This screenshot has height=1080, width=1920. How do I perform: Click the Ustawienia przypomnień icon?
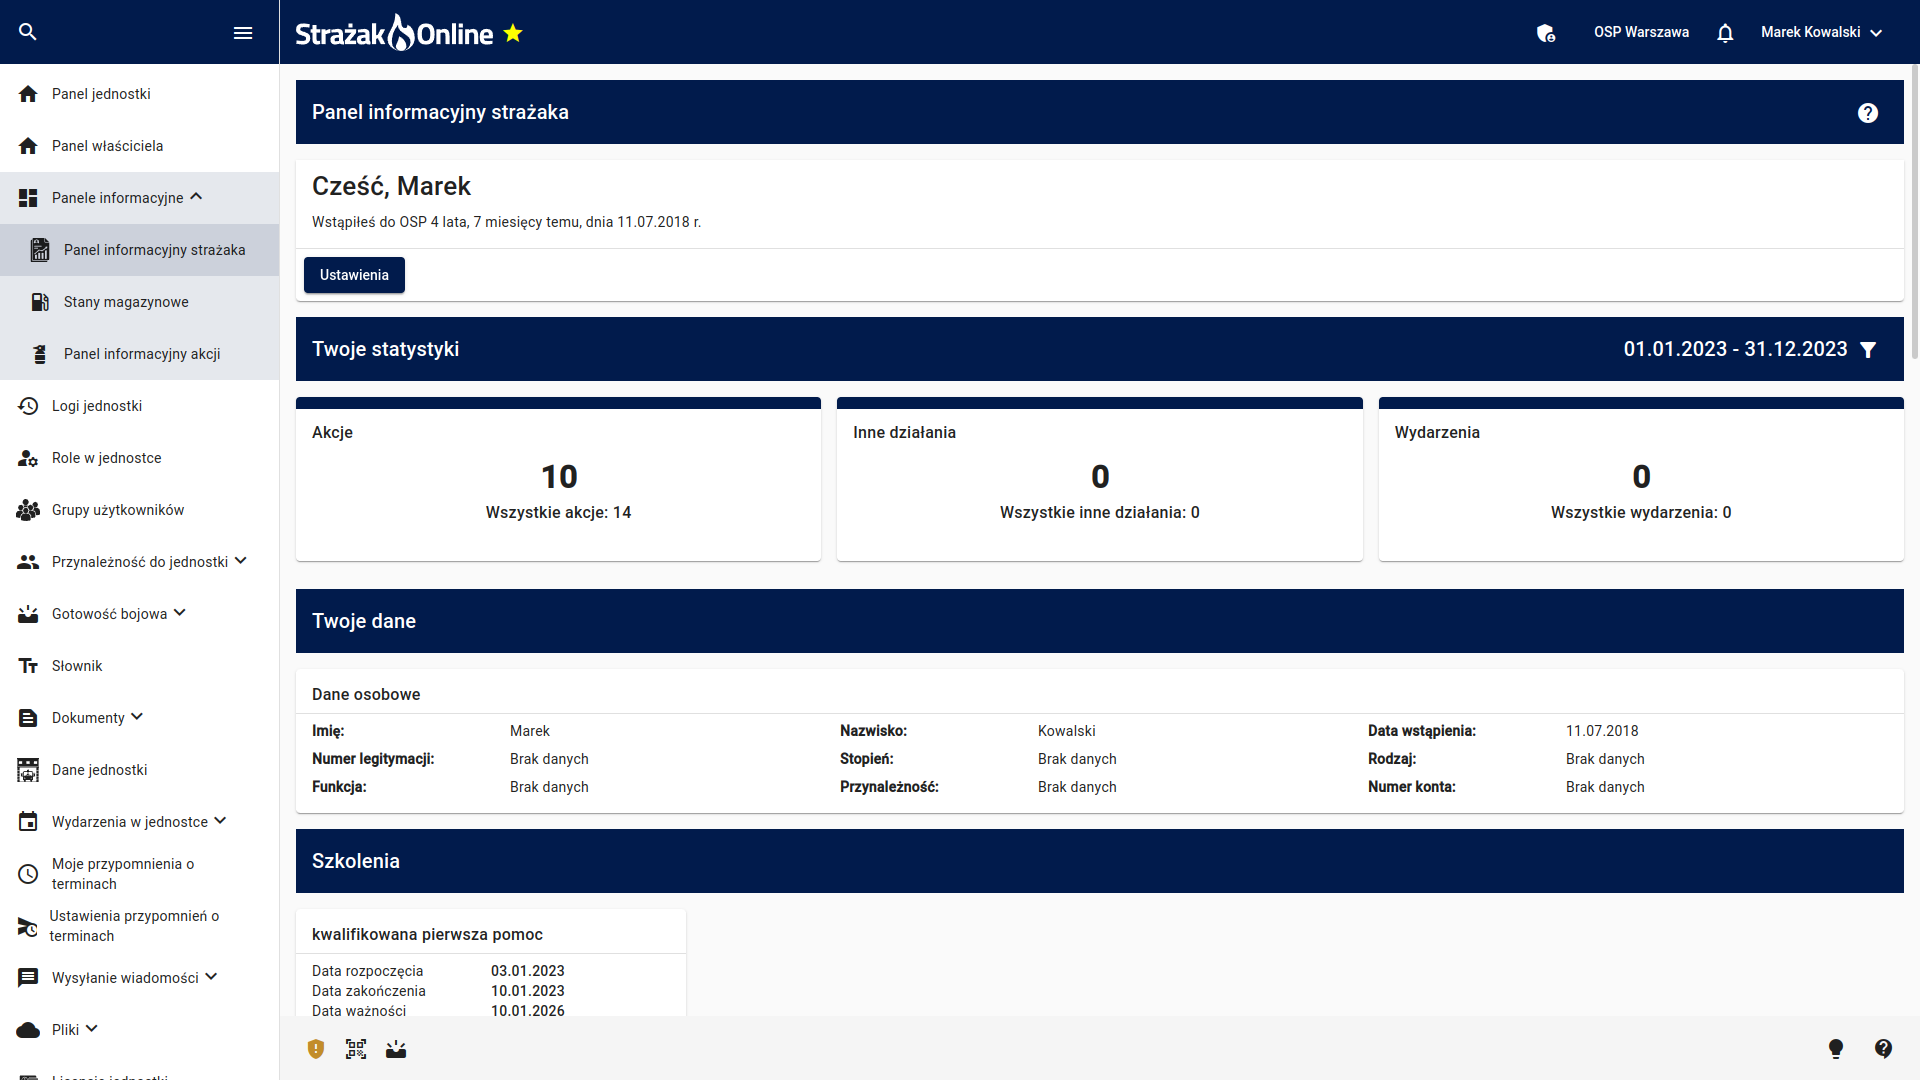28,926
